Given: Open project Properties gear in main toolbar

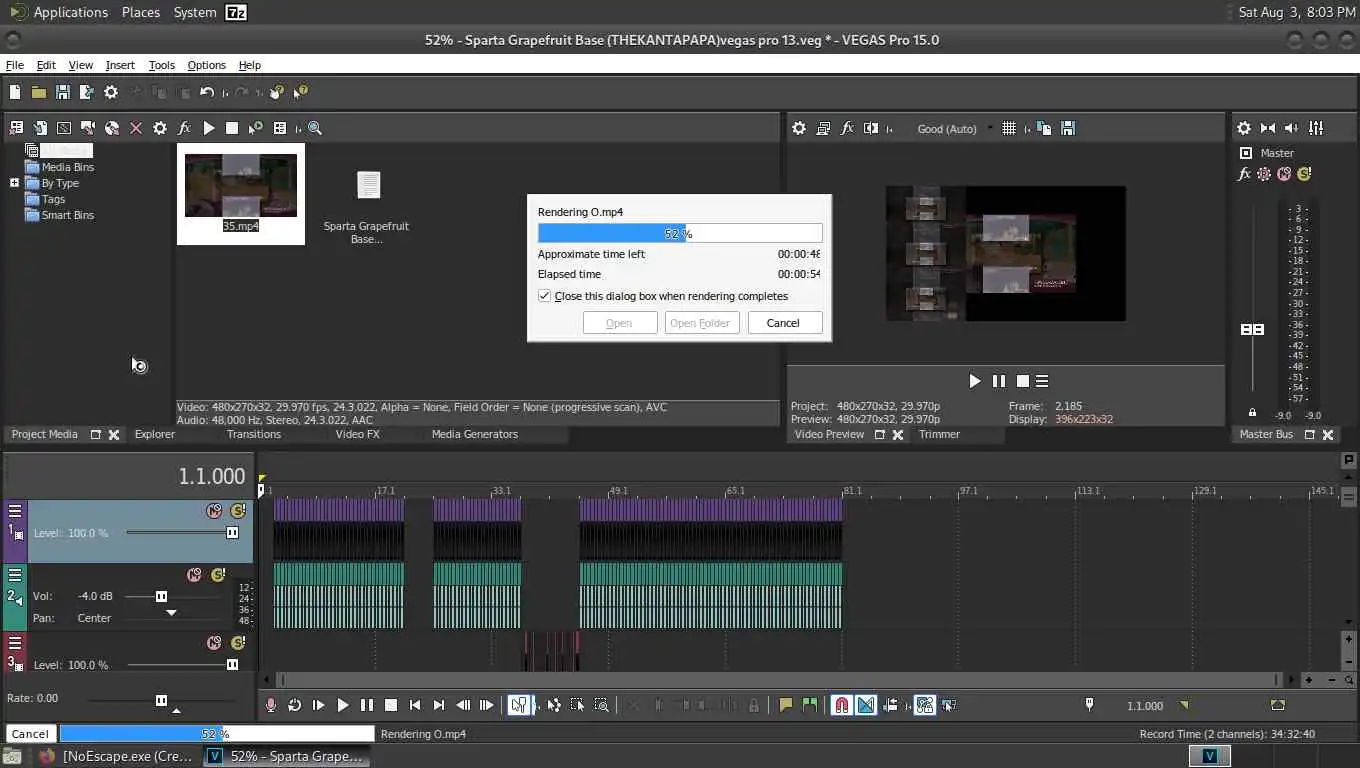Looking at the screenshot, I should pyautogui.click(x=111, y=92).
